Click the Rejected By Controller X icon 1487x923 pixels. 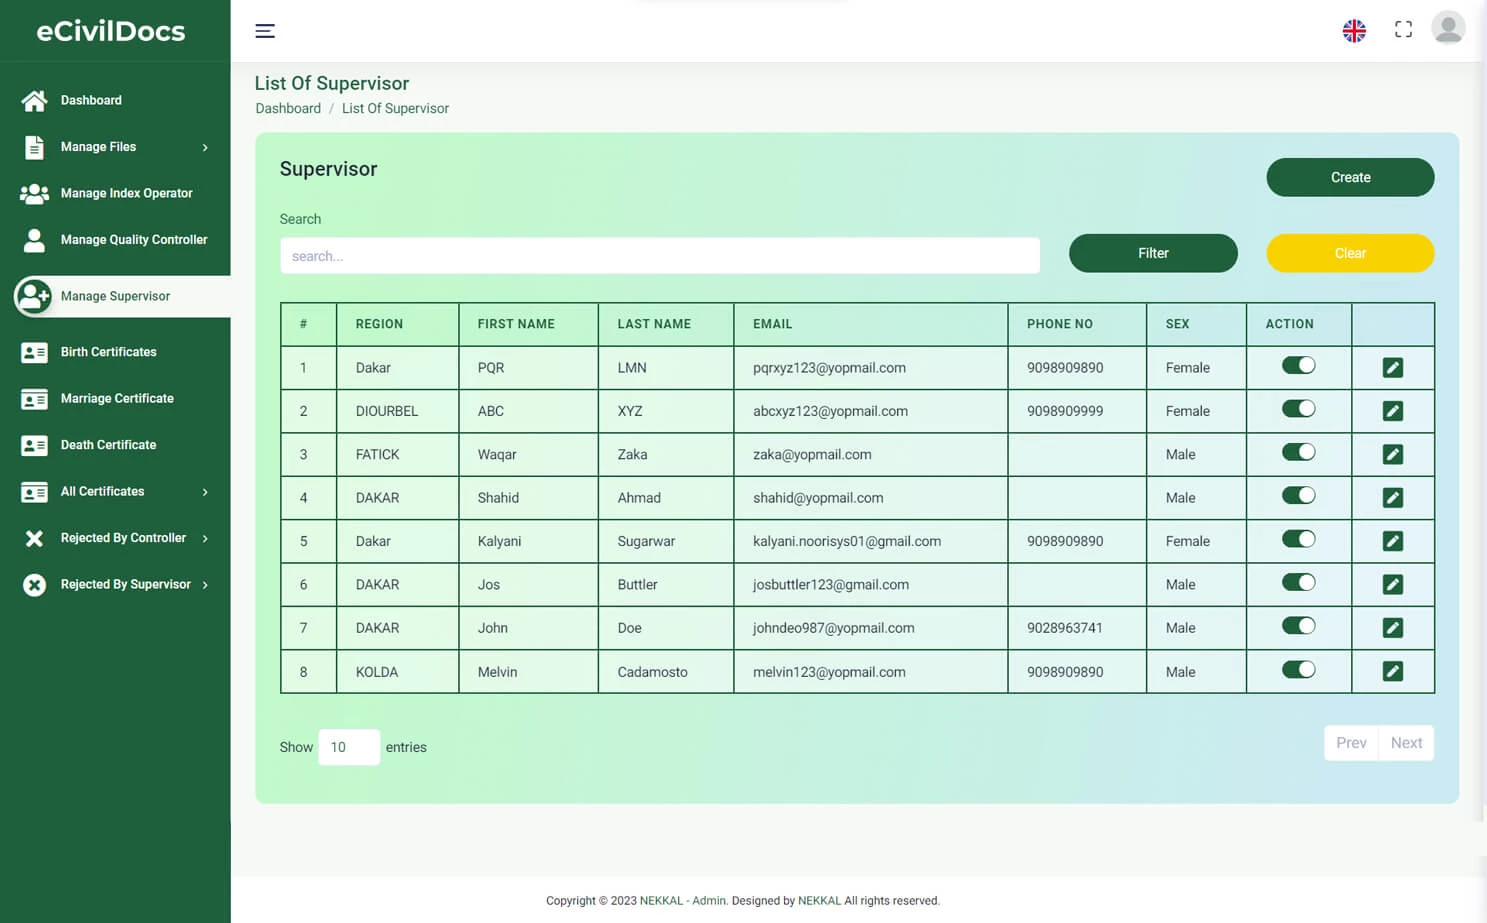click(34, 537)
